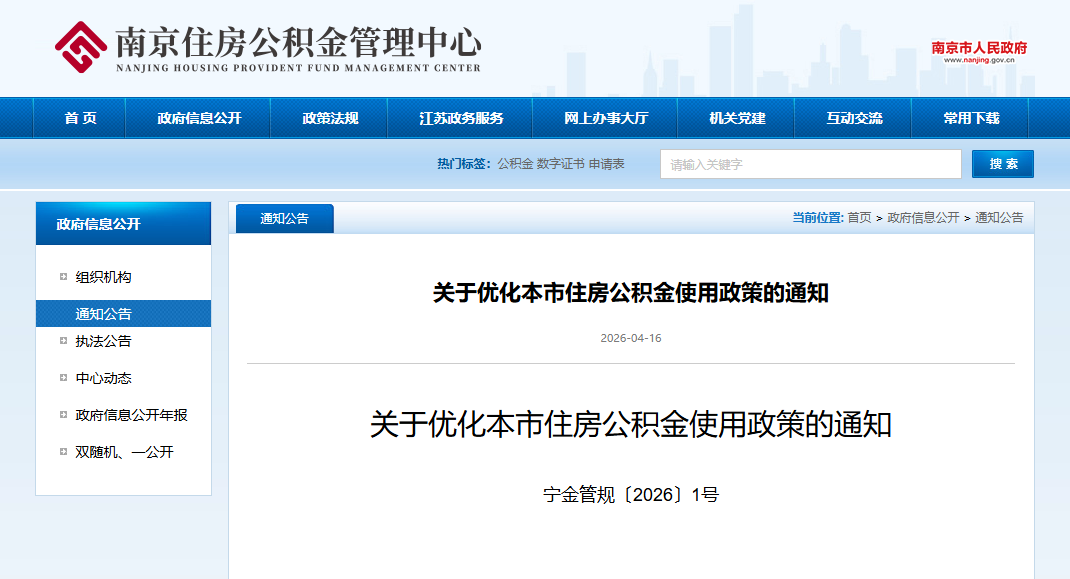Click the 搜索 search button

(x=1002, y=163)
